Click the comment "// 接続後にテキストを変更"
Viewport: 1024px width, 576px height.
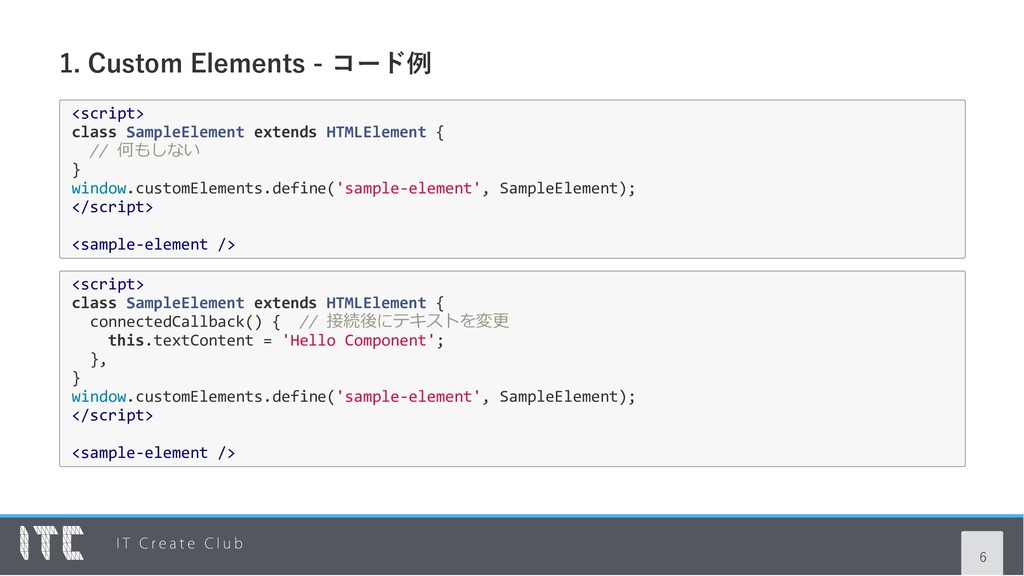tap(404, 321)
